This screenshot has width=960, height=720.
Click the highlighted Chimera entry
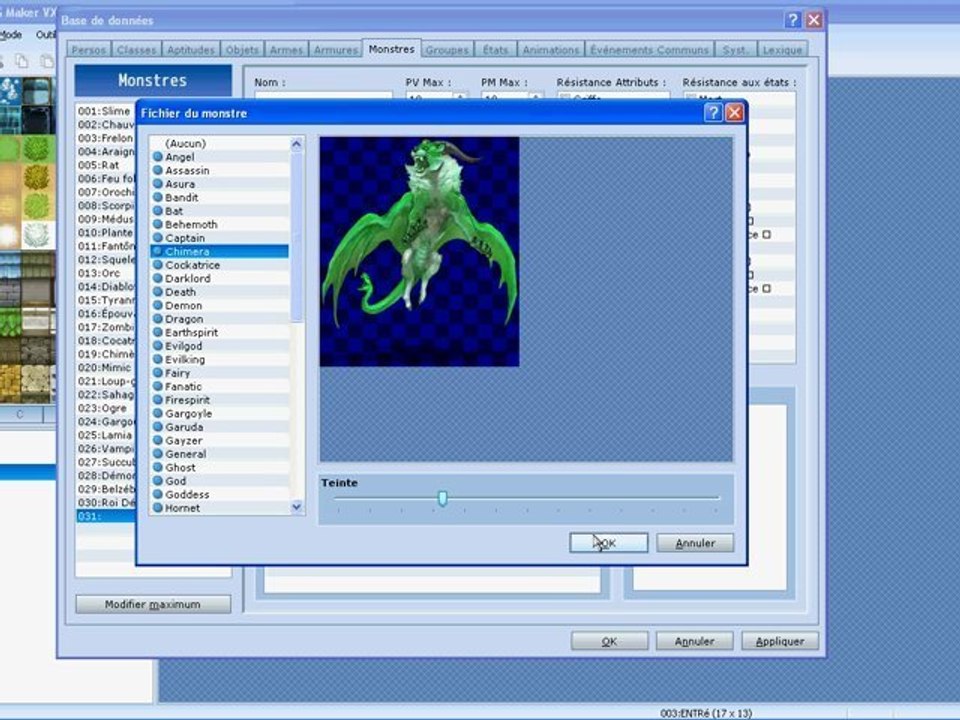tap(220, 251)
